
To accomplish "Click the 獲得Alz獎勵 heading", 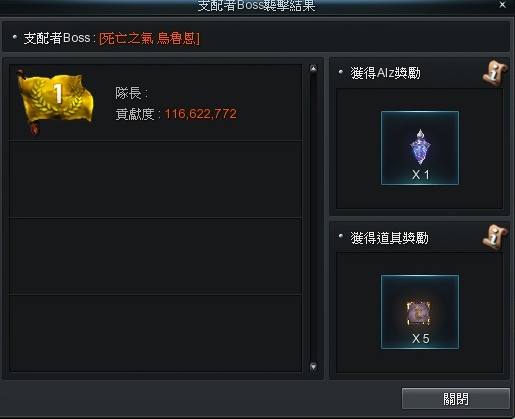I will [x=385, y=73].
